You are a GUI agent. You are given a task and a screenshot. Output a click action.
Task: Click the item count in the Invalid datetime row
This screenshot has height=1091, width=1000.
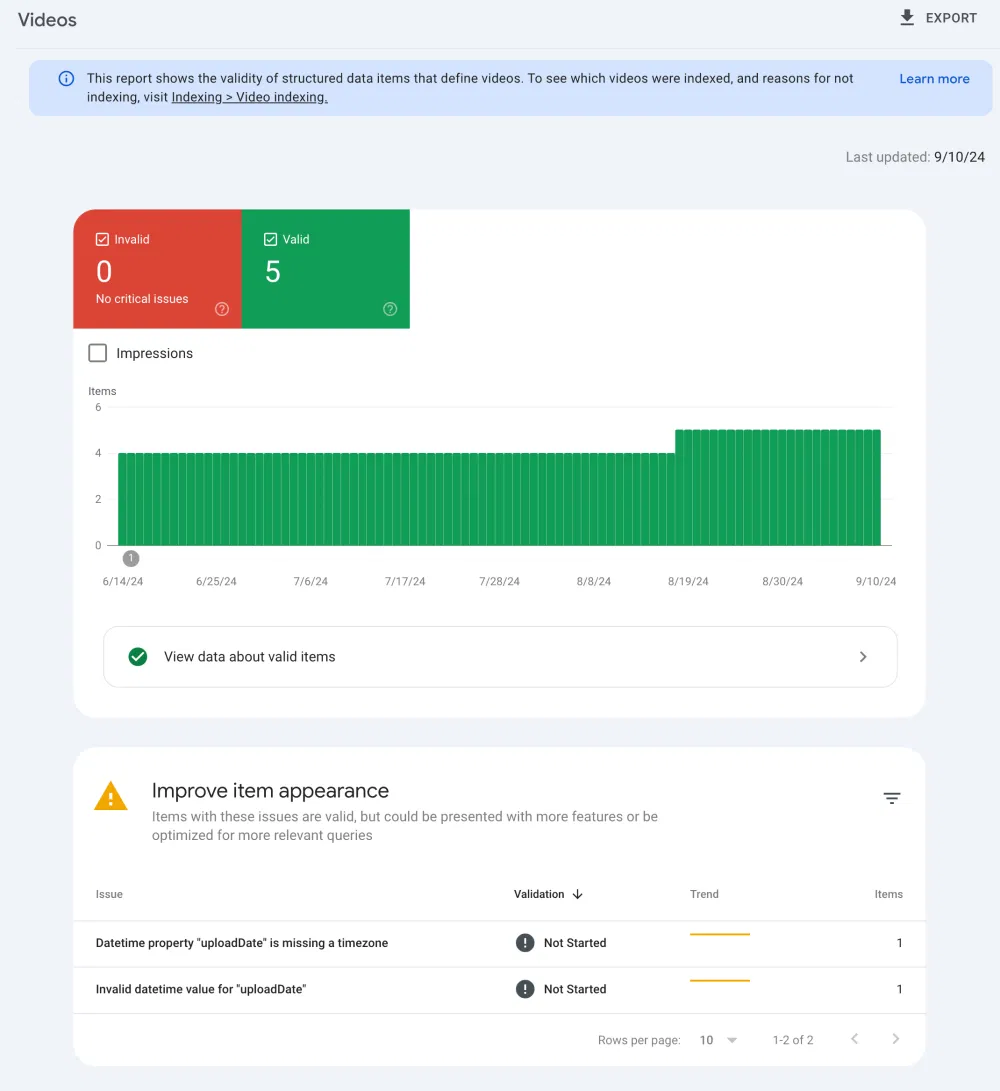point(899,989)
